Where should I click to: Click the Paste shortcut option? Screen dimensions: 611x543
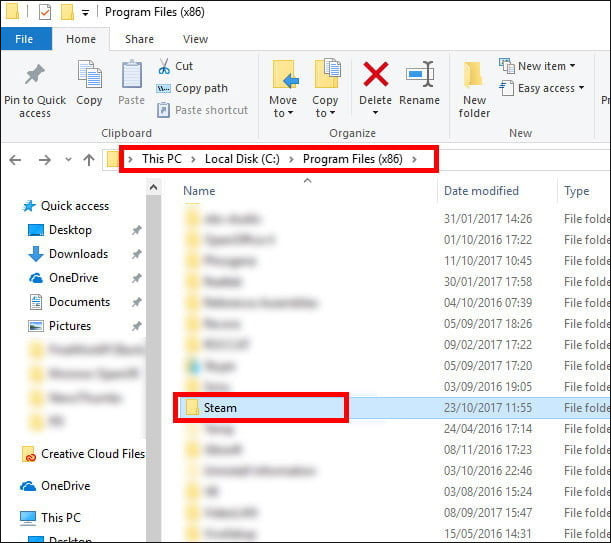pyautogui.click(x=202, y=110)
